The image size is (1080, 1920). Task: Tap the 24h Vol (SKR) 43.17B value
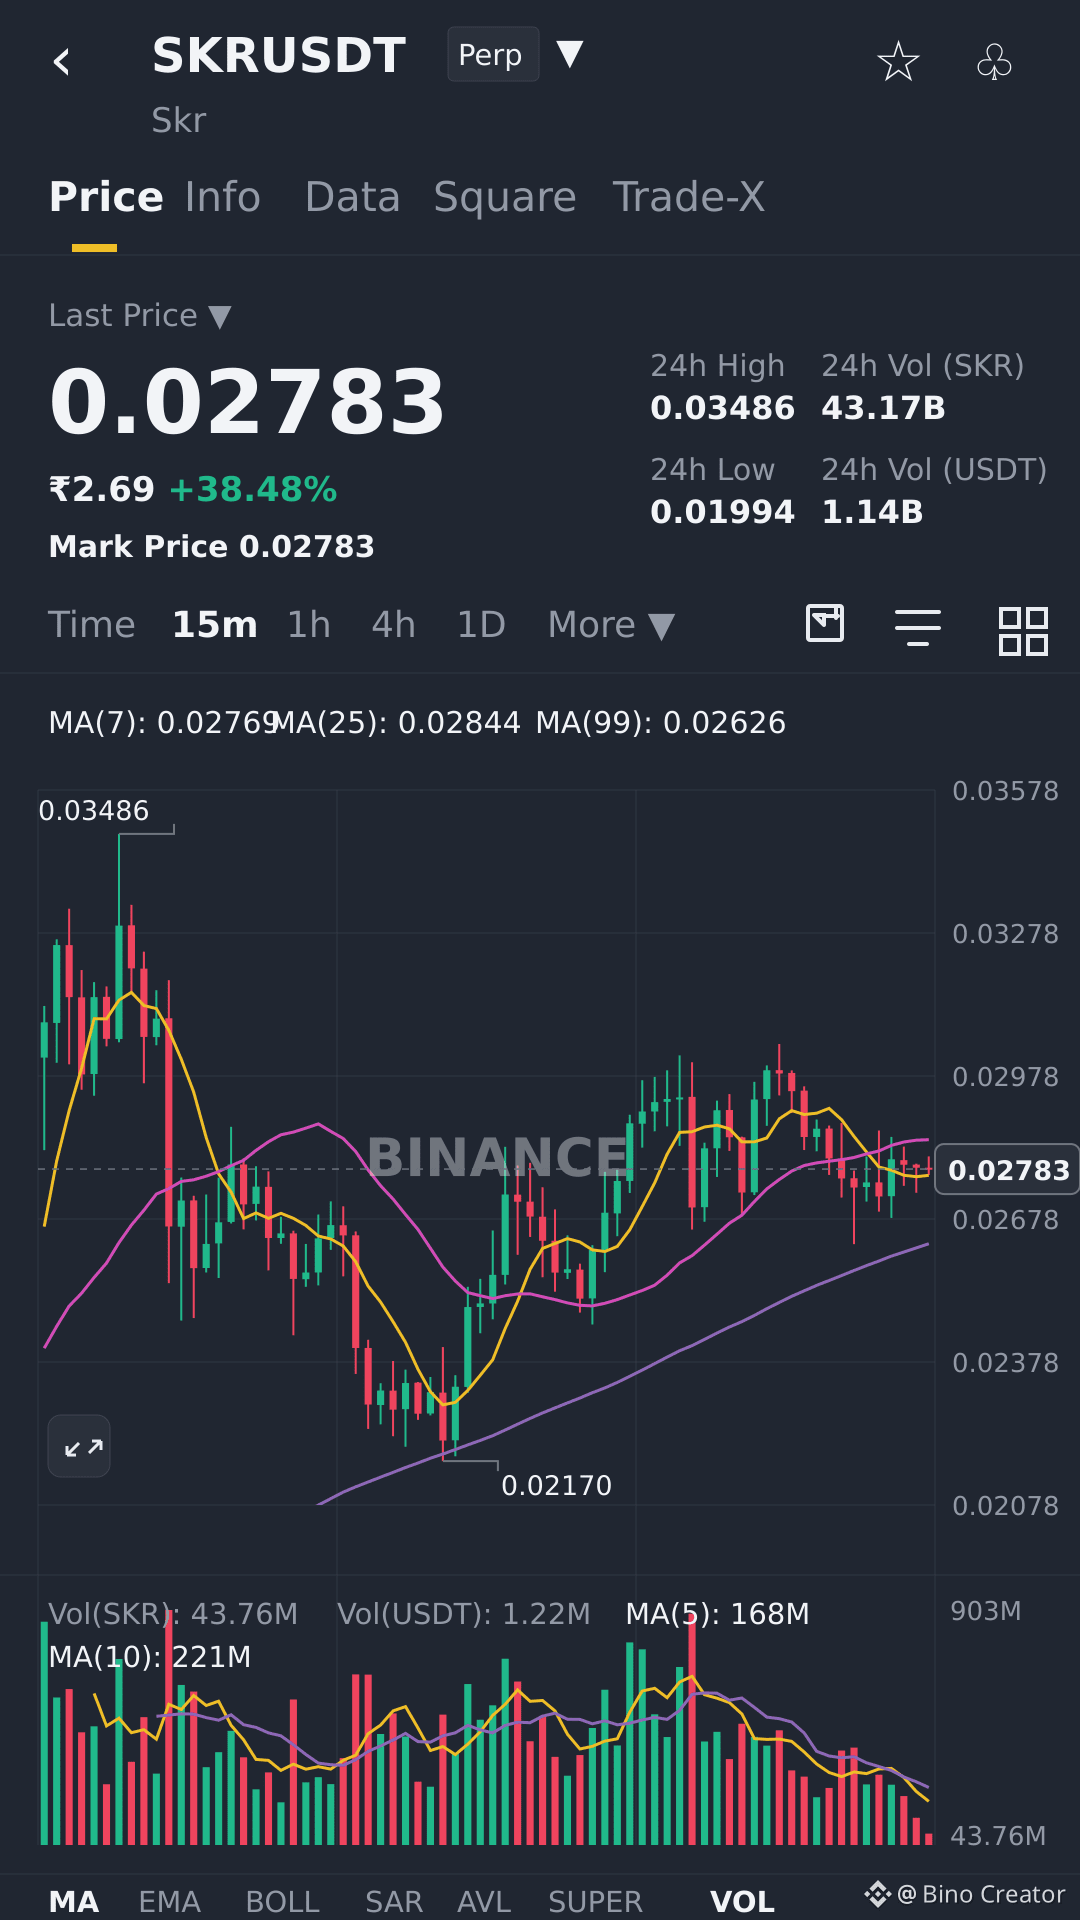pos(883,408)
